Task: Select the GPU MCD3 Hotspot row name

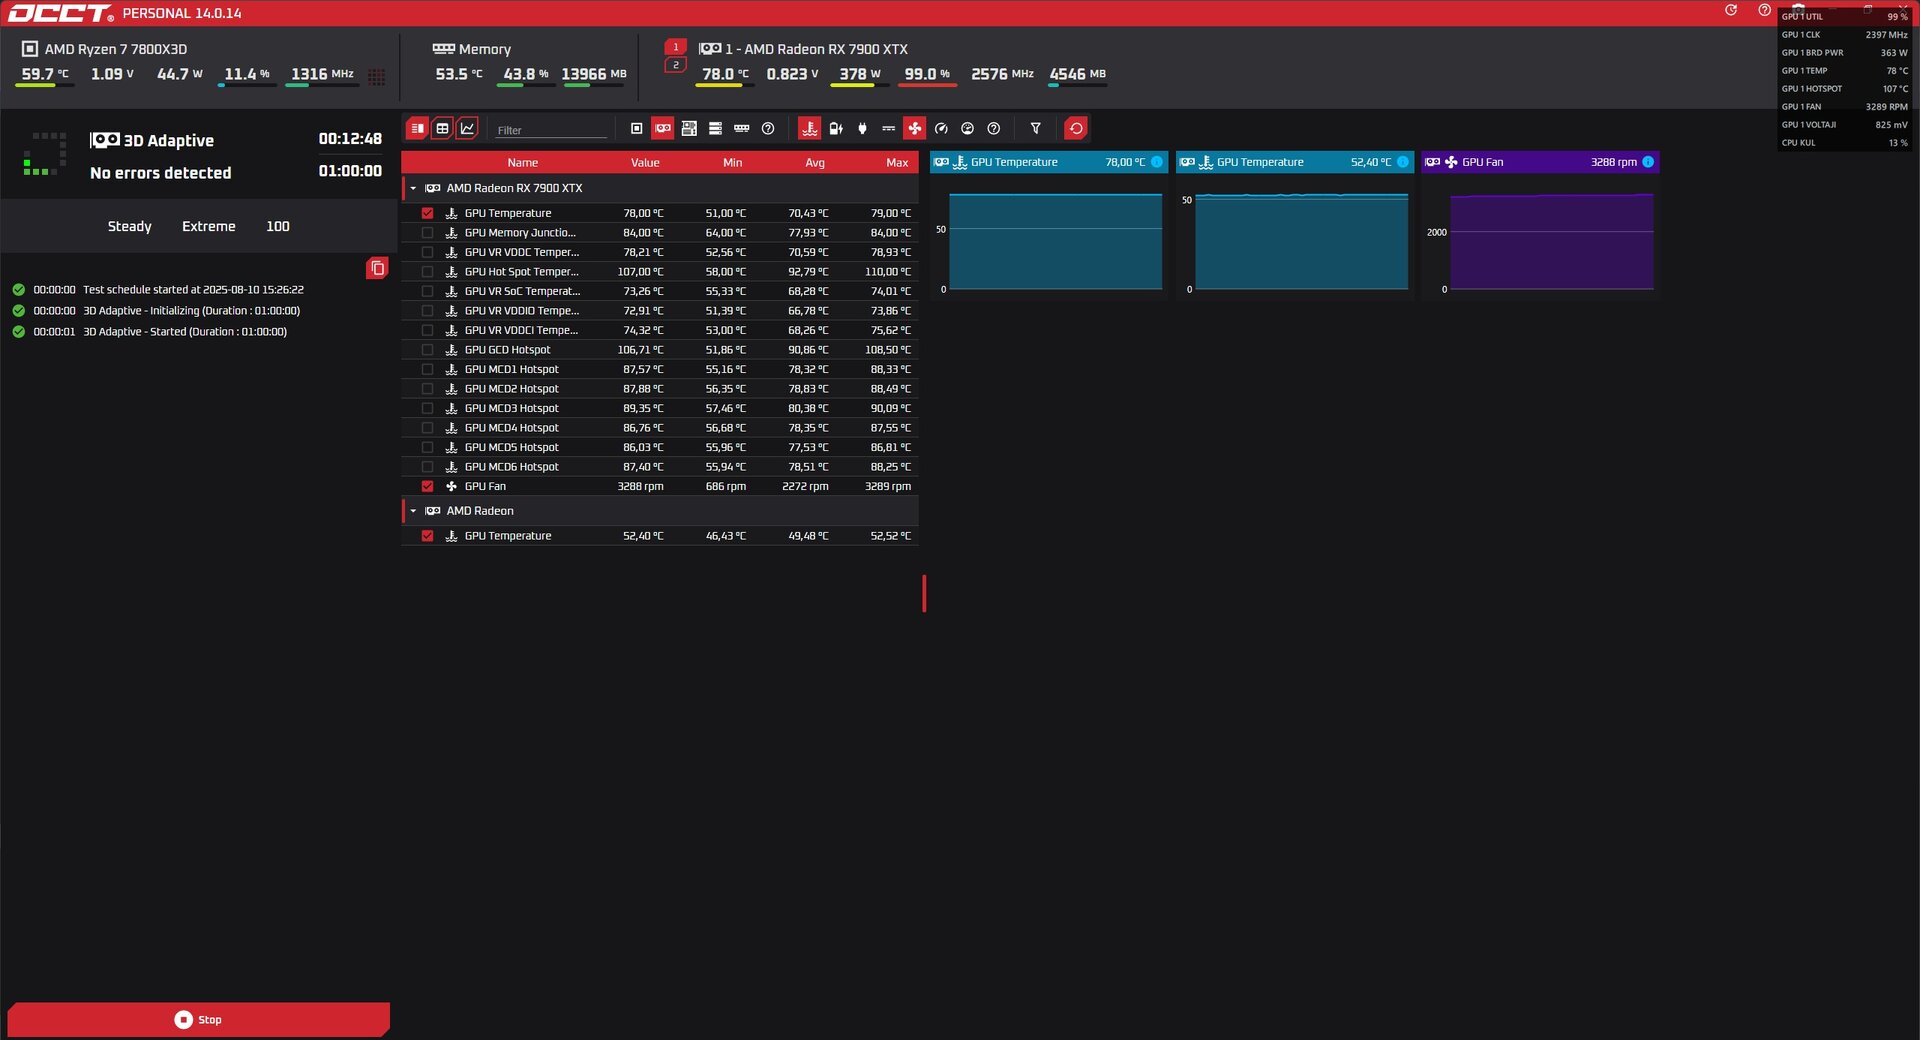Action: click(511, 408)
